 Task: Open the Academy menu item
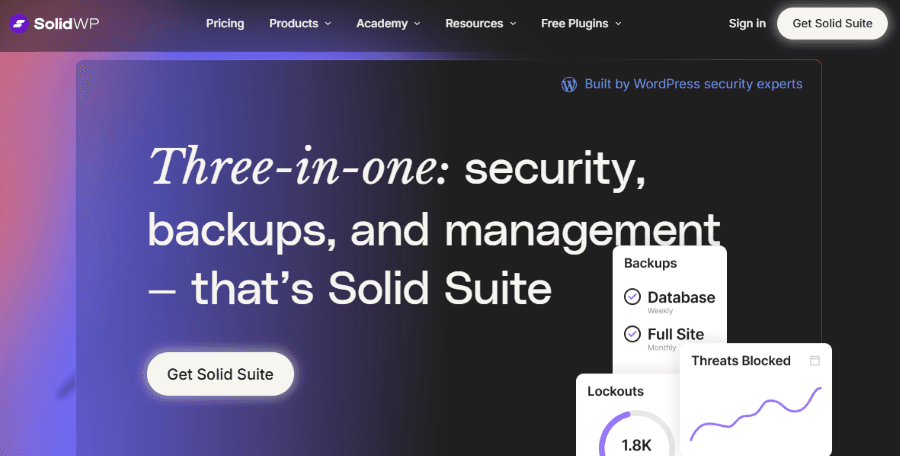pyautogui.click(x=382, y=24)
